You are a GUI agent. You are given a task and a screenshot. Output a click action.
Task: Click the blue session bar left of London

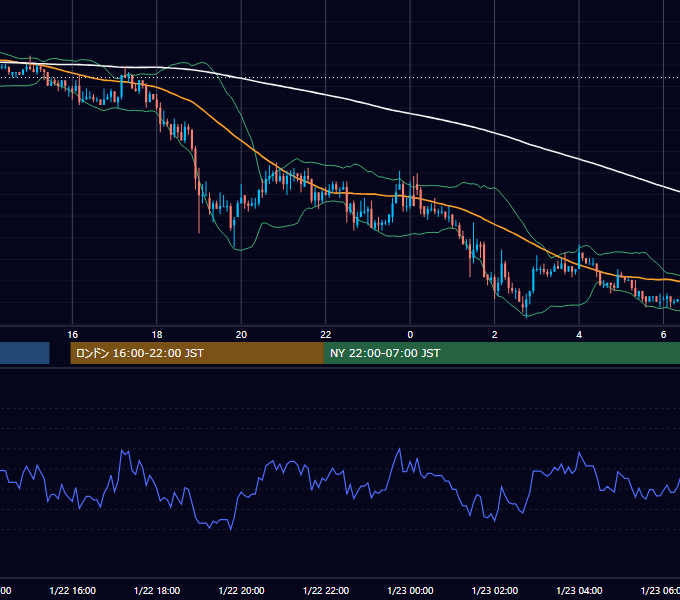click(x=25, y=353)
